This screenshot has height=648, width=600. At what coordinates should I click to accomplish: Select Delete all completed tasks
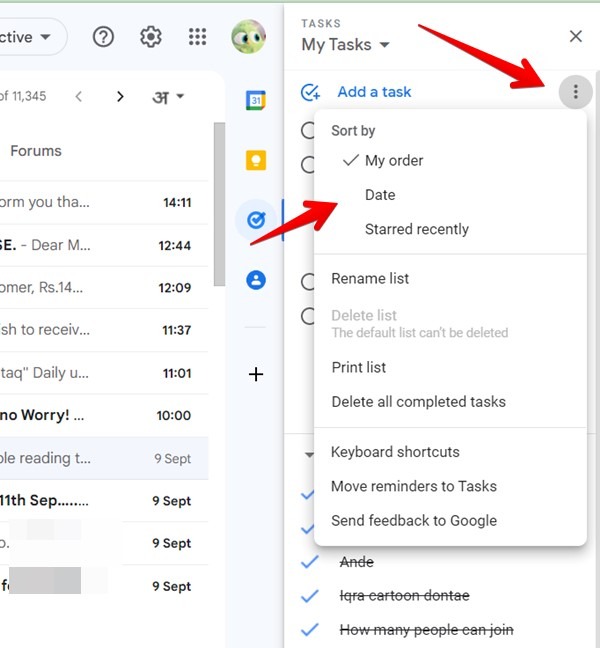(450, 402)
